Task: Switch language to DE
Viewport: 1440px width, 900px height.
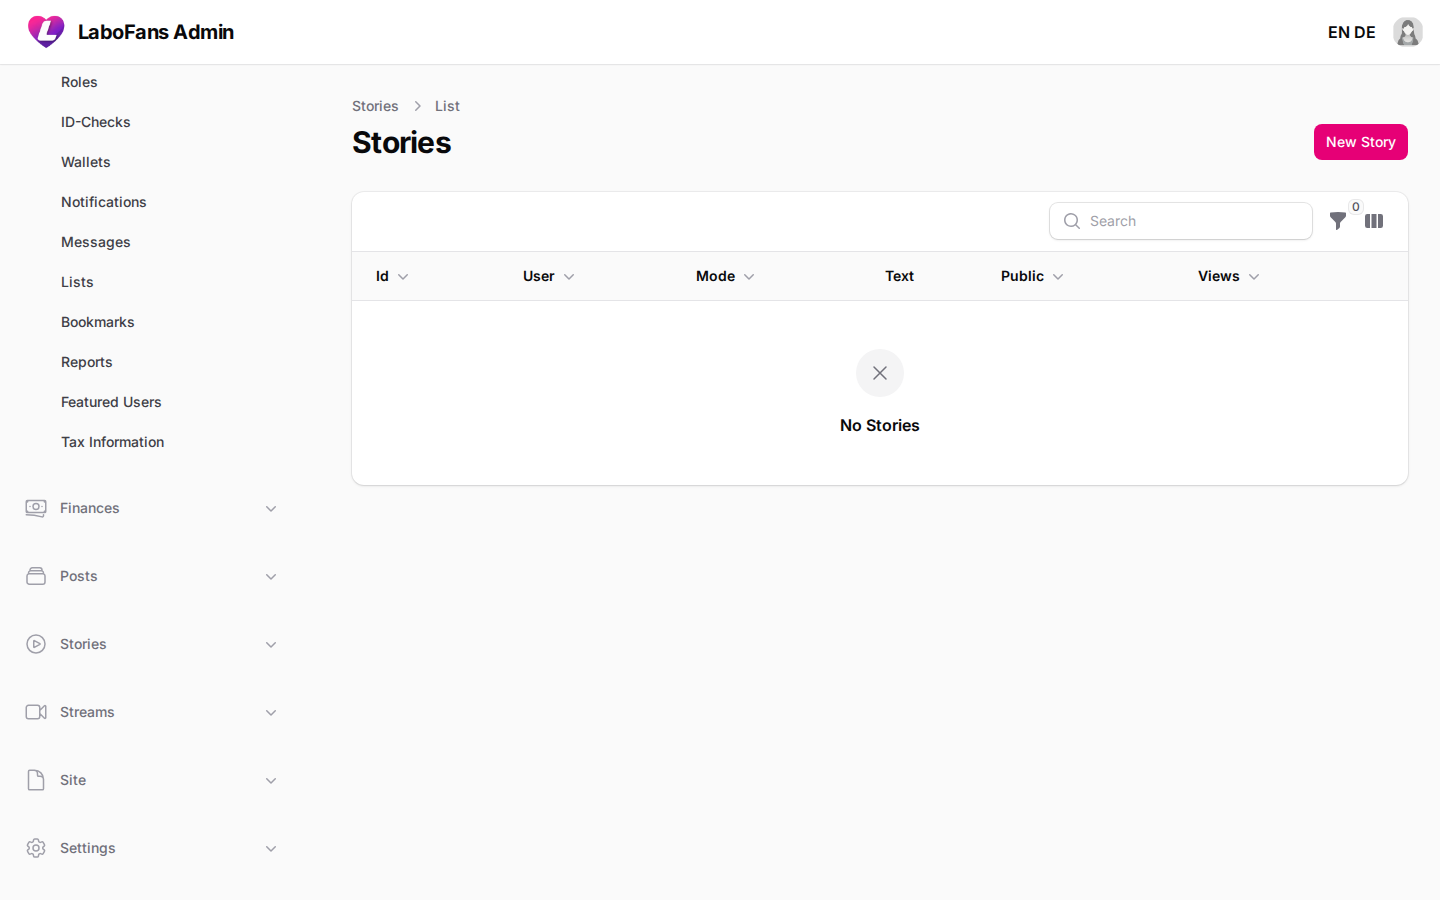Action: coord(1365,32)
